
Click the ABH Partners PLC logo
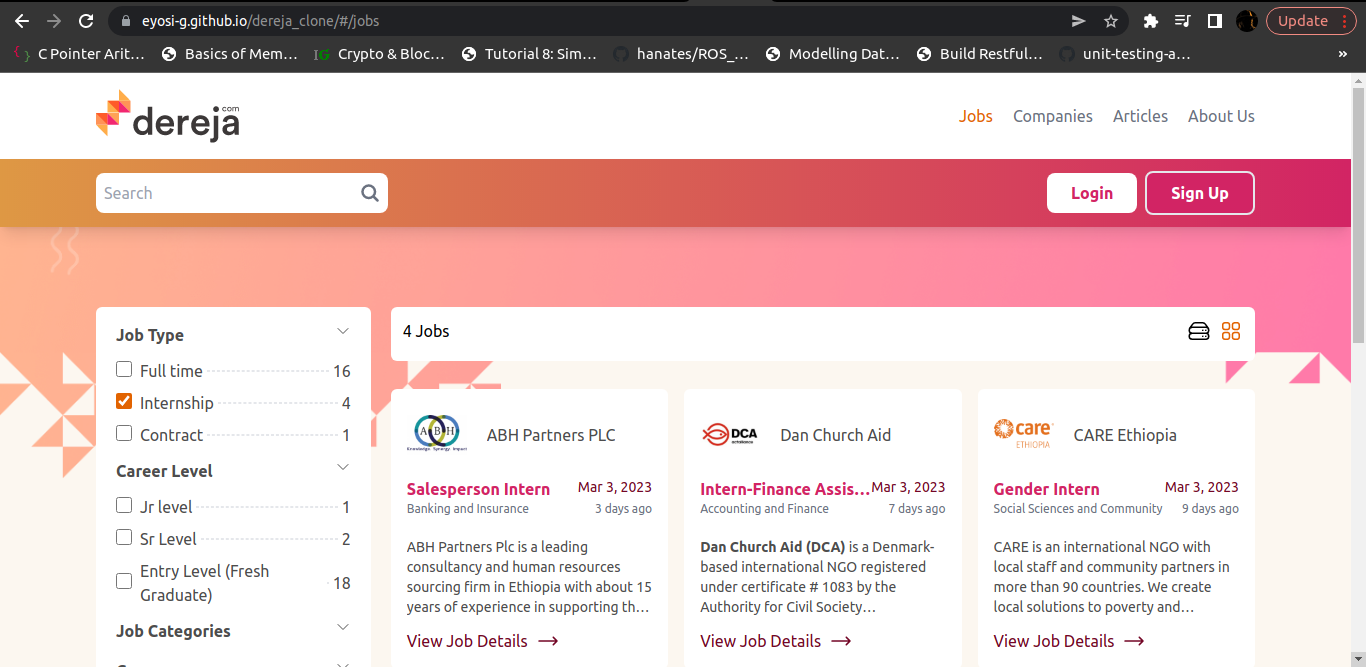pyautogui.click(x=437, y=433)
